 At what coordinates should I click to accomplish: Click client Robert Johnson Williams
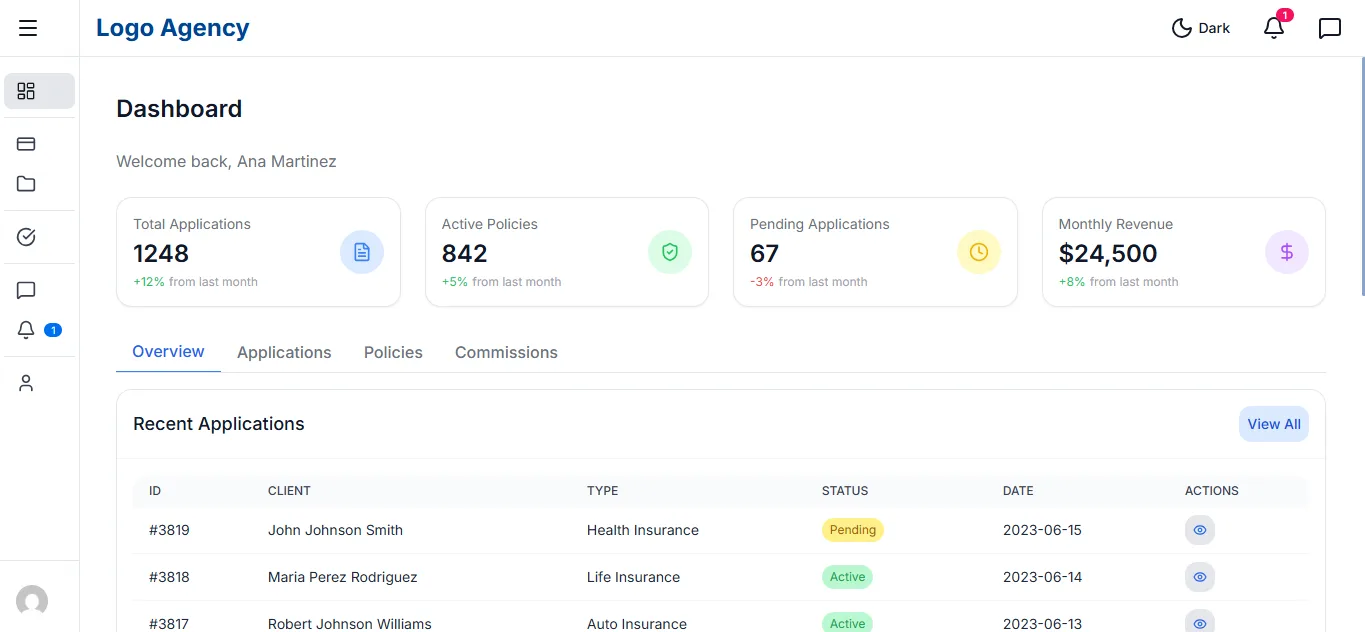click(x=350, y=624)
